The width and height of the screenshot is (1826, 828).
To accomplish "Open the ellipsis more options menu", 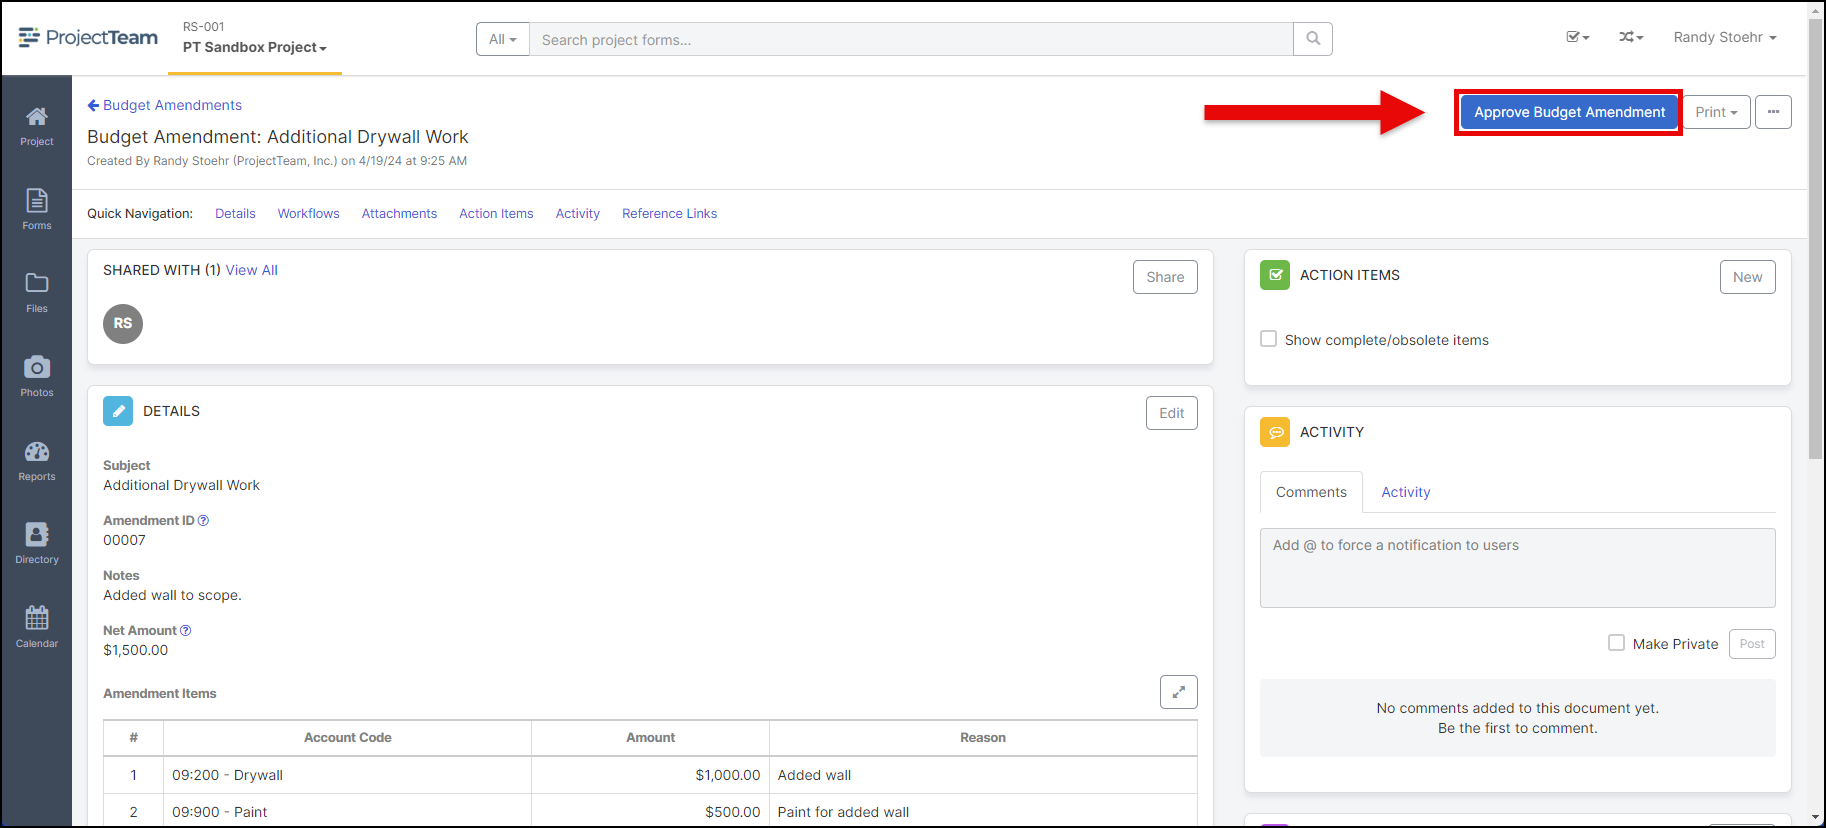I will click(x=1773, y=112).
